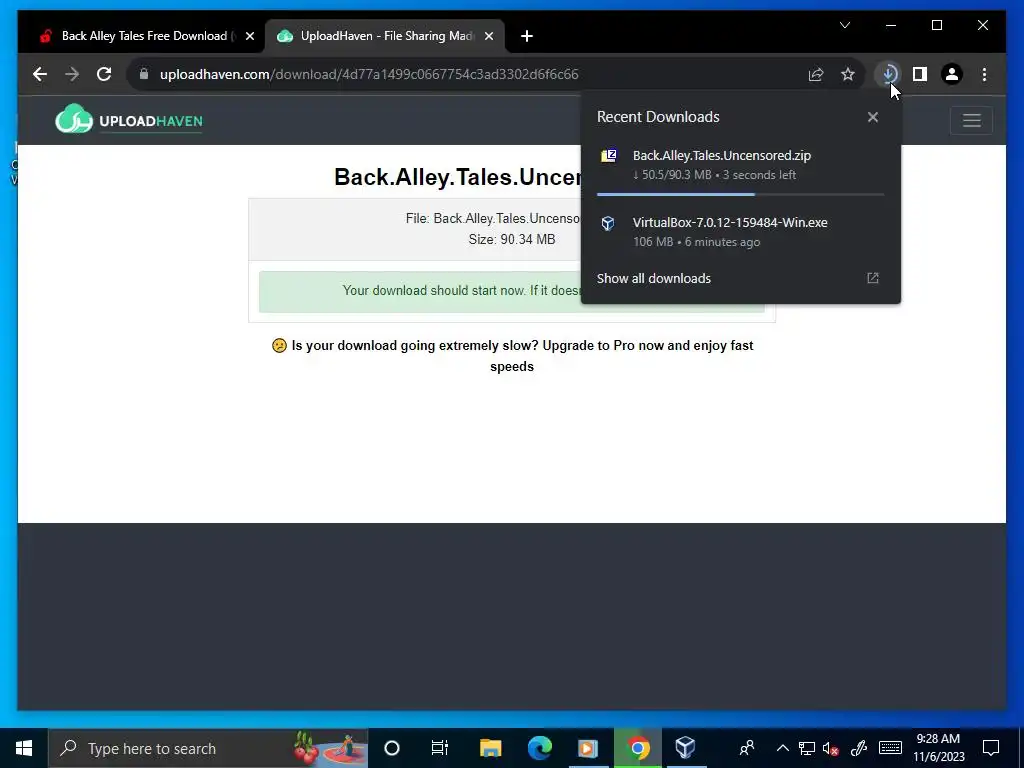Go back to the previous page
The image size is (1024, 768).
pyautogui.click(x=40, y=74)
